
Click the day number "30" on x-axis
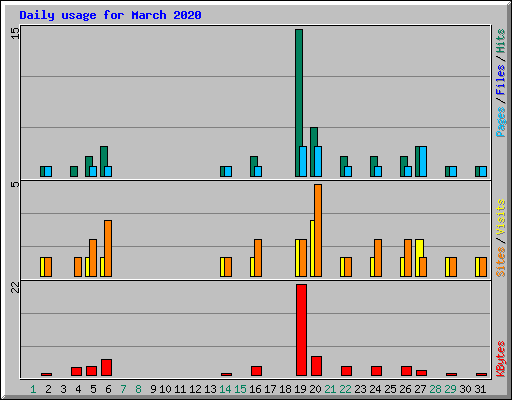[x=465, y=389]
